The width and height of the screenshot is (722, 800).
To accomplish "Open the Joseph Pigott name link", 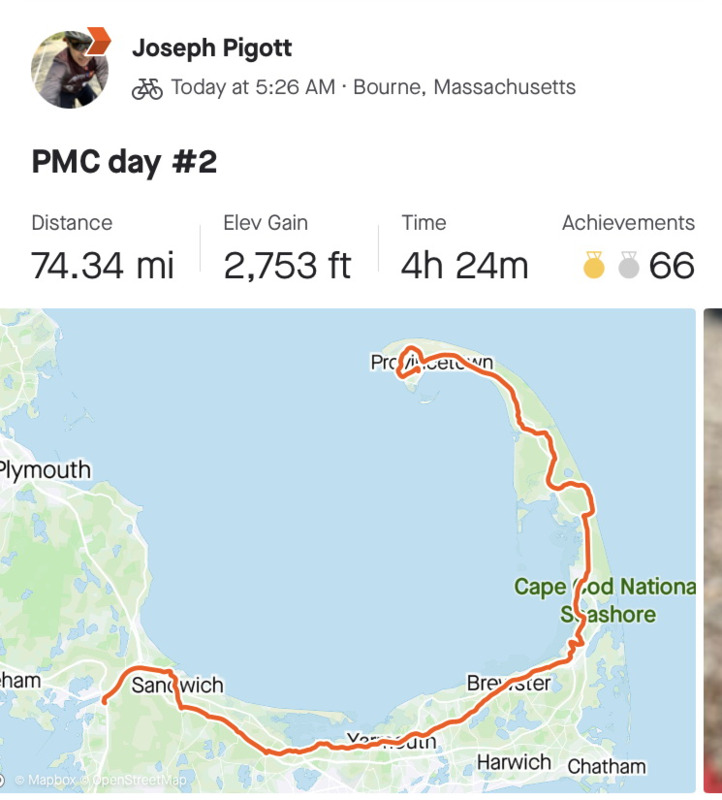I will point(212,48).
